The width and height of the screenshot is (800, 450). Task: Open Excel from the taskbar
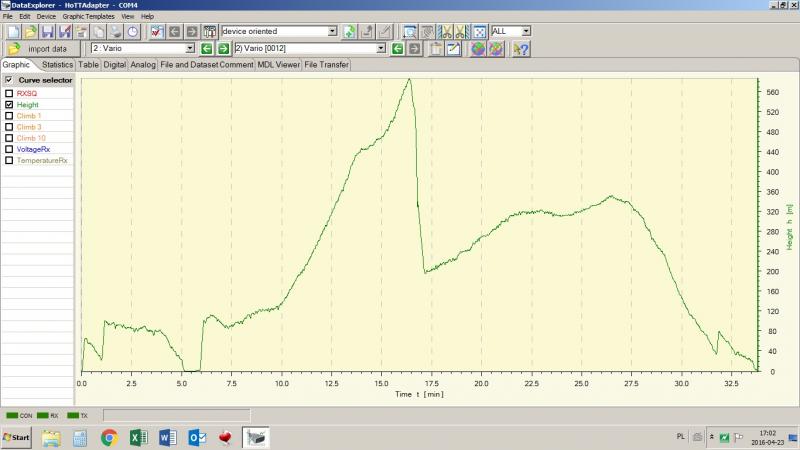click(x=139, y=437)
